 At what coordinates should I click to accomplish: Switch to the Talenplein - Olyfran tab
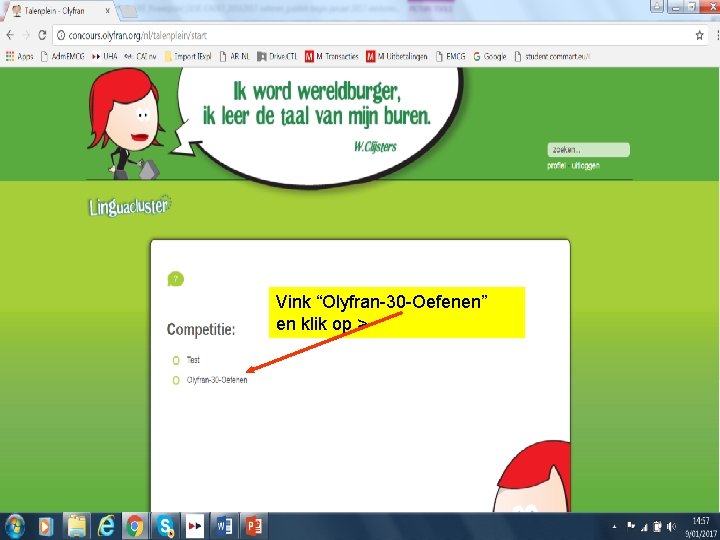[x=55, y=11]
